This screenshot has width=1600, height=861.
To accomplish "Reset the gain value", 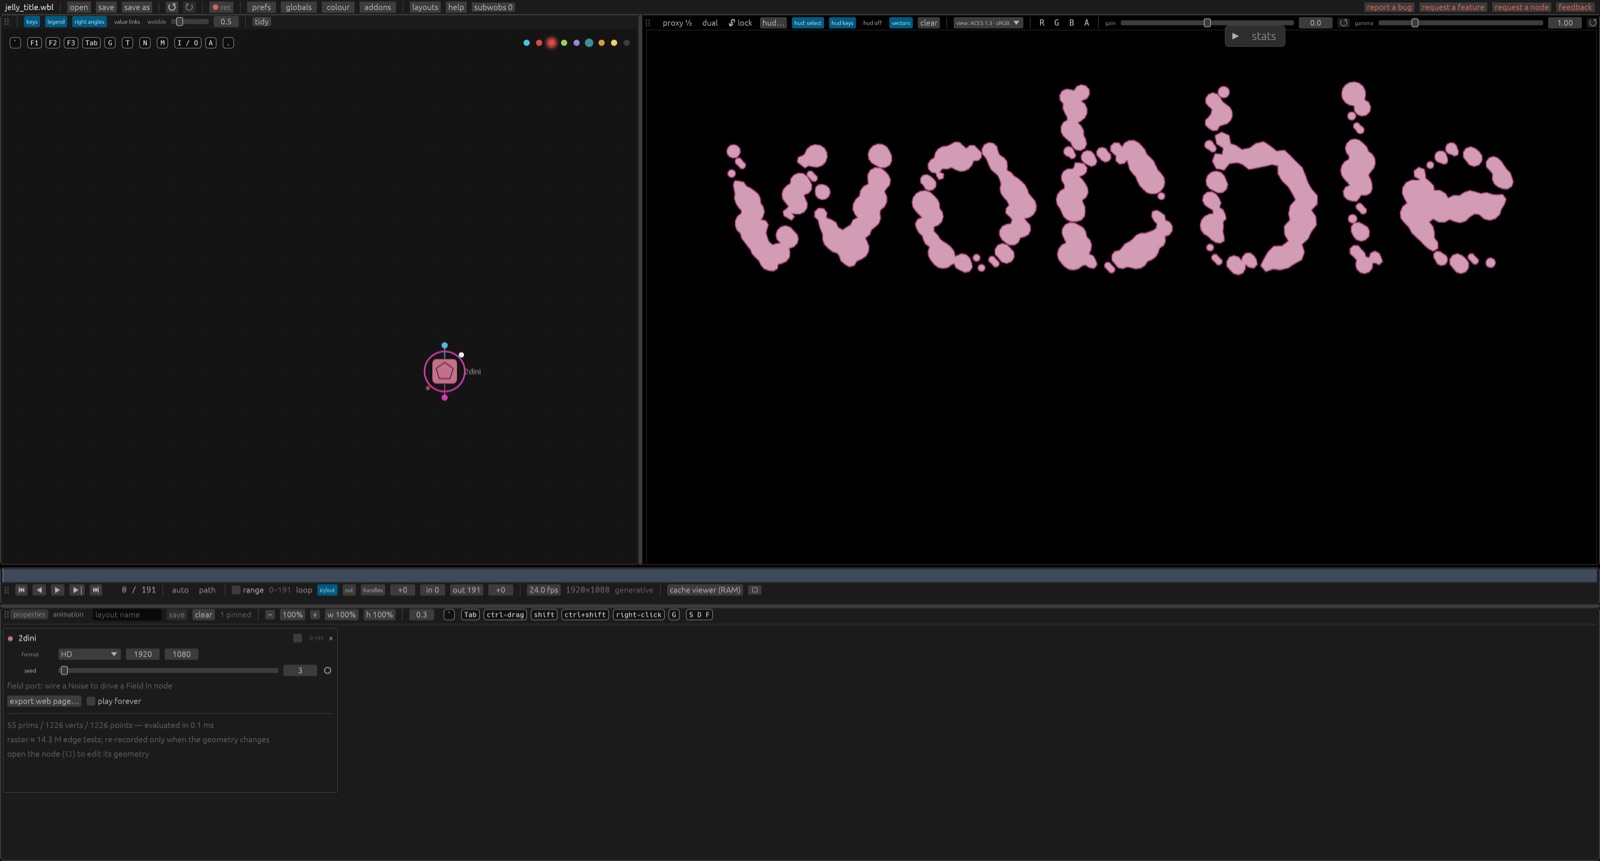I will click(1343, 23).
